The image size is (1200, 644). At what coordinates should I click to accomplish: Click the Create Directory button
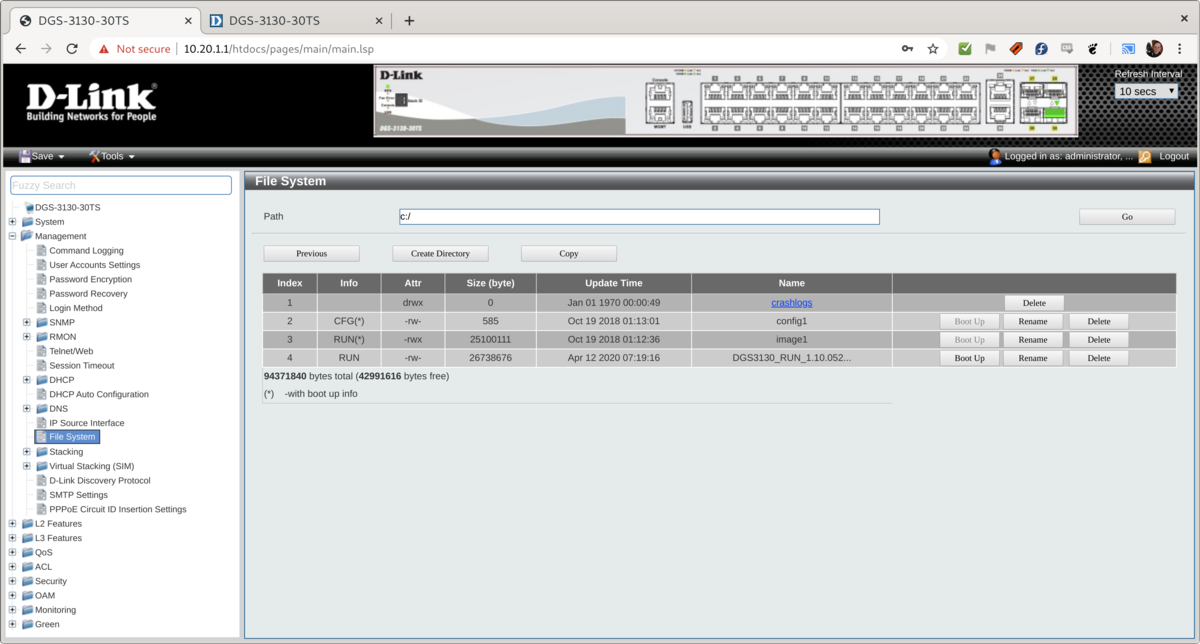pos(440,254)
